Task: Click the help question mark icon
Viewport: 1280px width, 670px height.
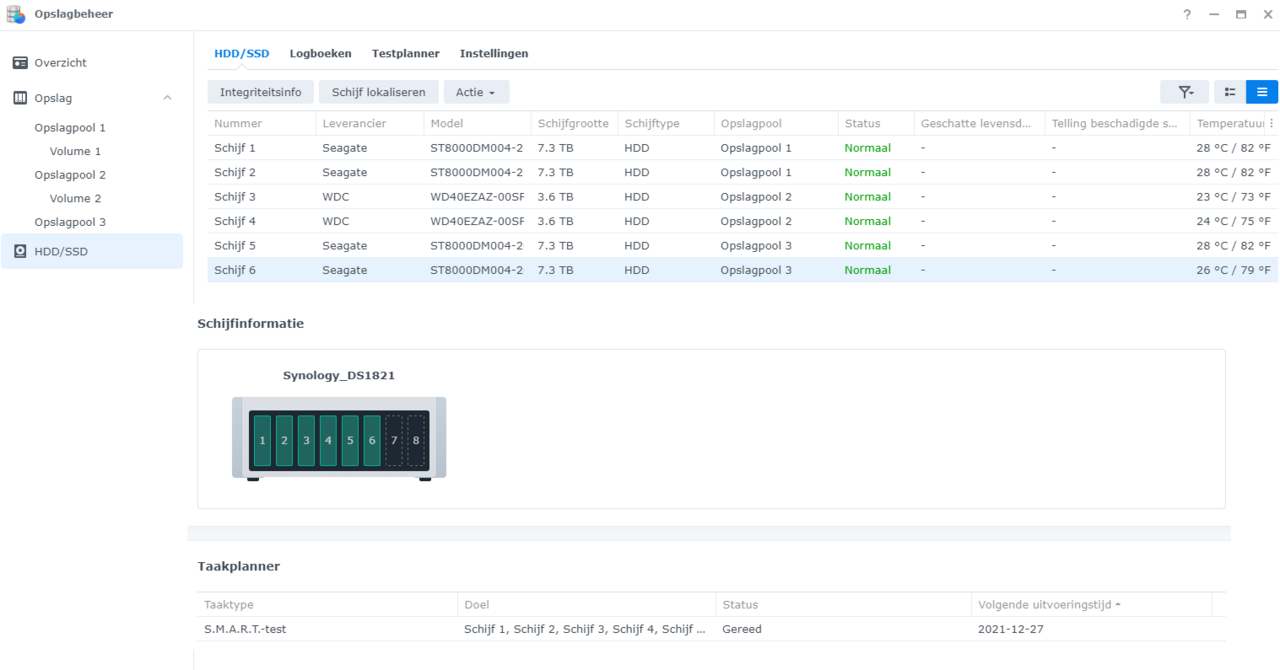Action: 1187,15
